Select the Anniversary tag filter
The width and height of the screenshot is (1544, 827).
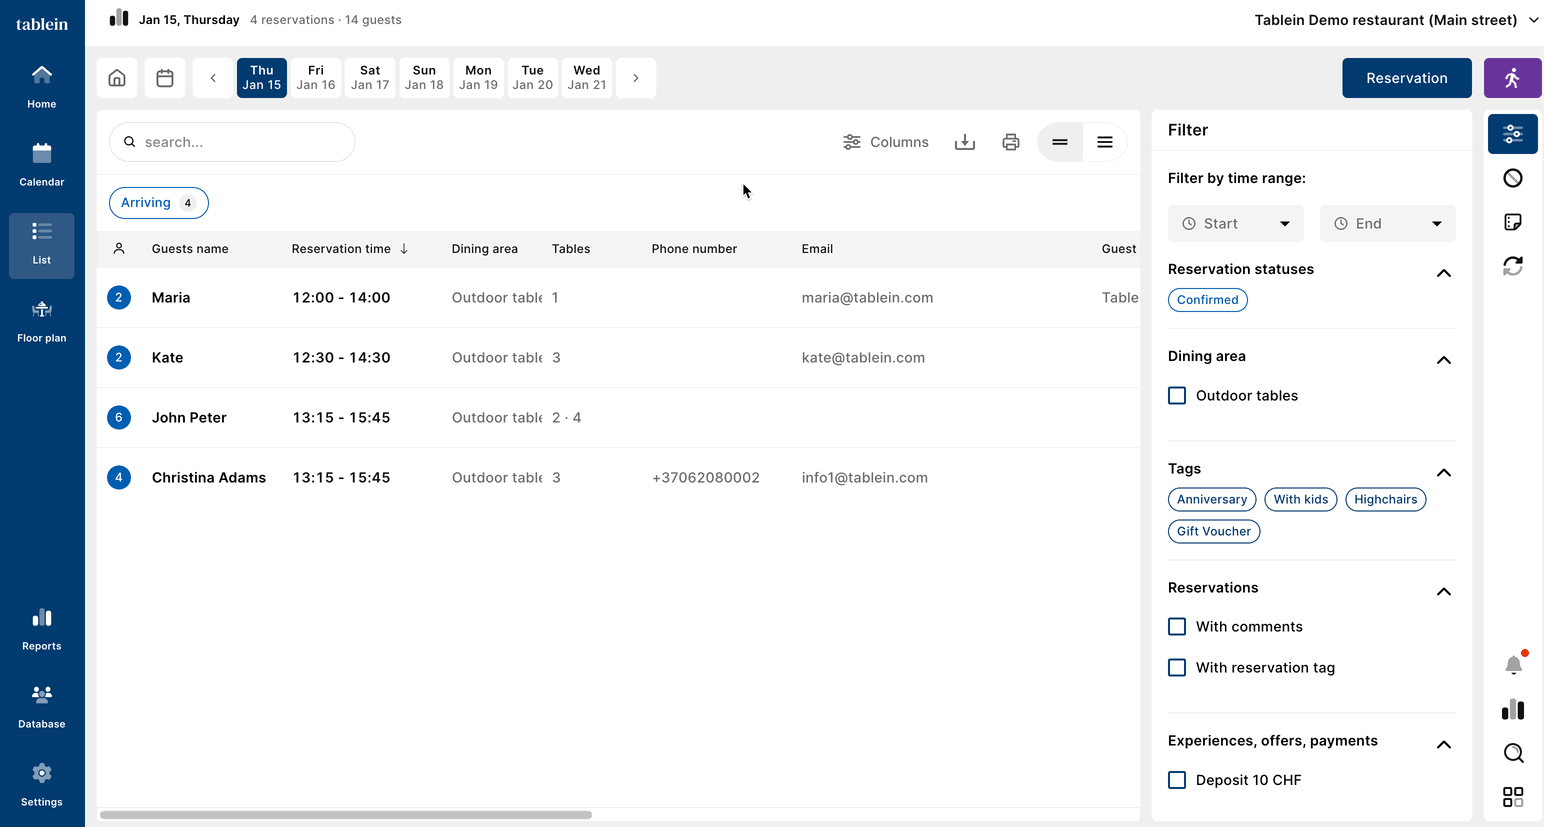(x=1211, y=500)
